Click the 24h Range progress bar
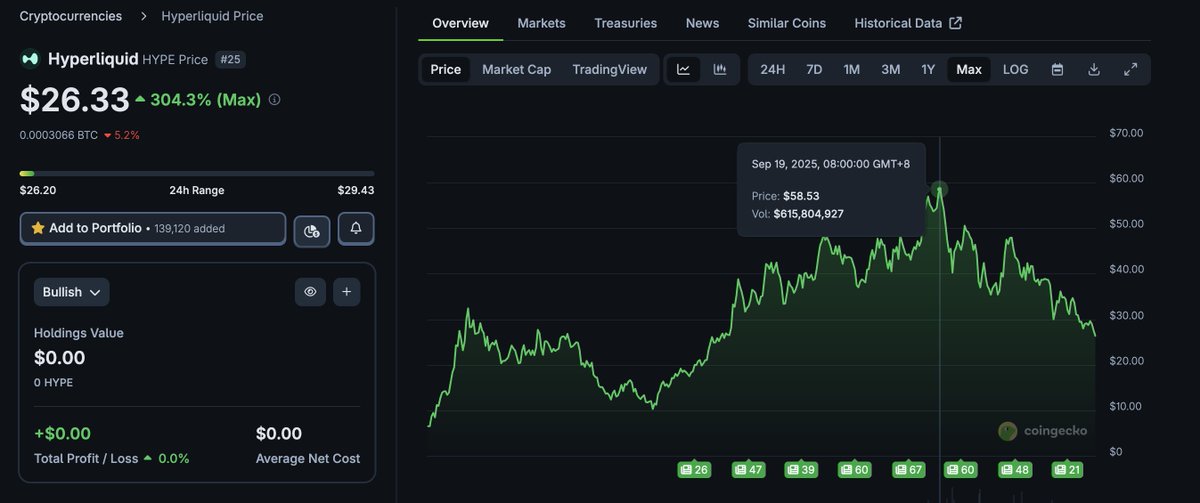Viewport: 1200px width, 503px height. click(197, 174)
